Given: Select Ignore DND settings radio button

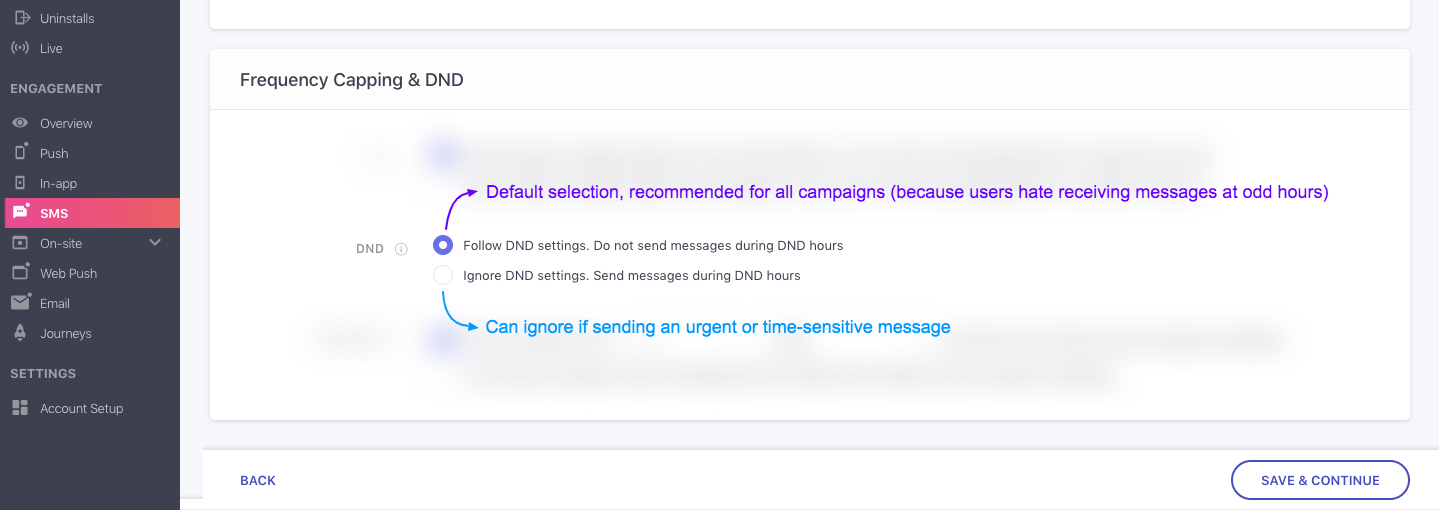Looking at the screenshot, I should (x=442, y=275).
